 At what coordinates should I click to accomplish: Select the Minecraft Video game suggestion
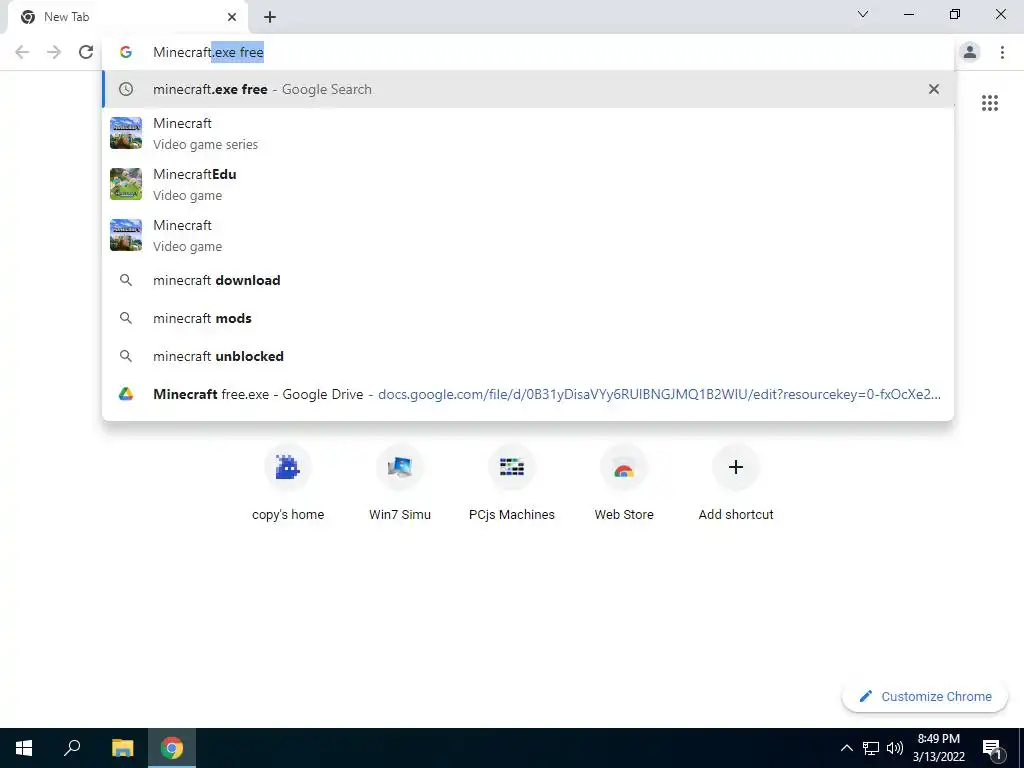coord(528,235)
